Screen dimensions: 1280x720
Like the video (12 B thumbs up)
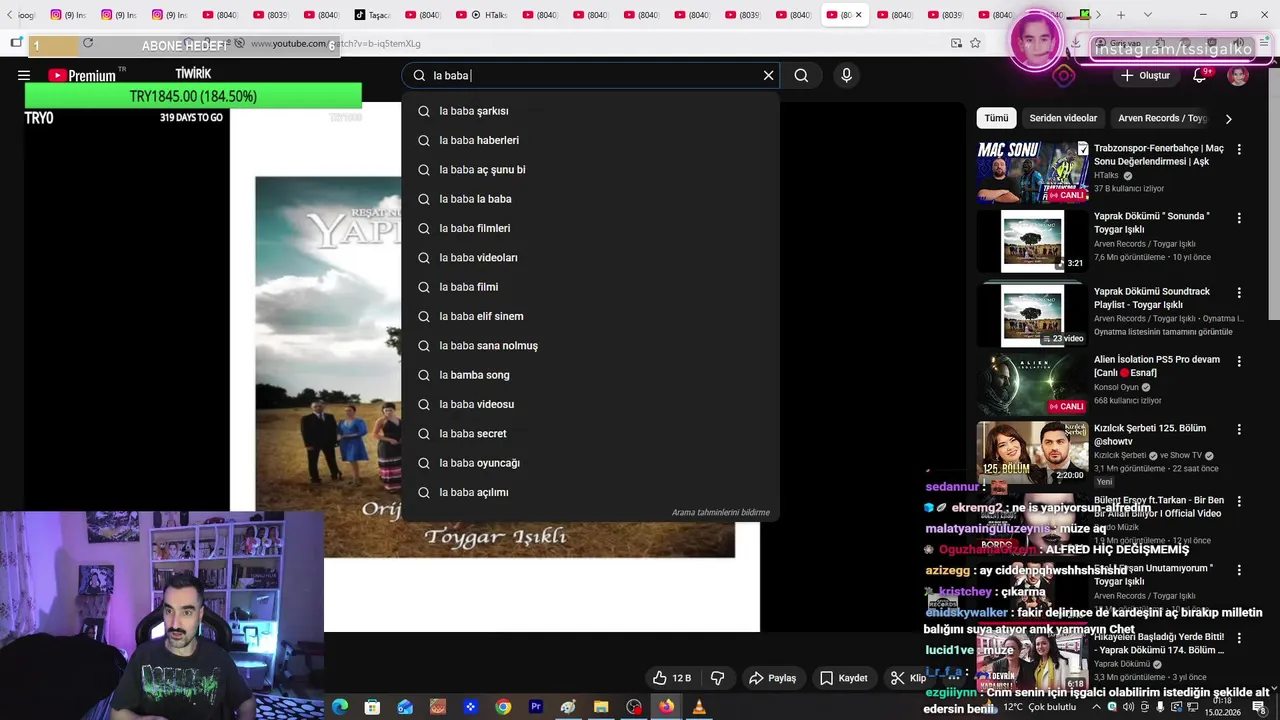point(671,678)
